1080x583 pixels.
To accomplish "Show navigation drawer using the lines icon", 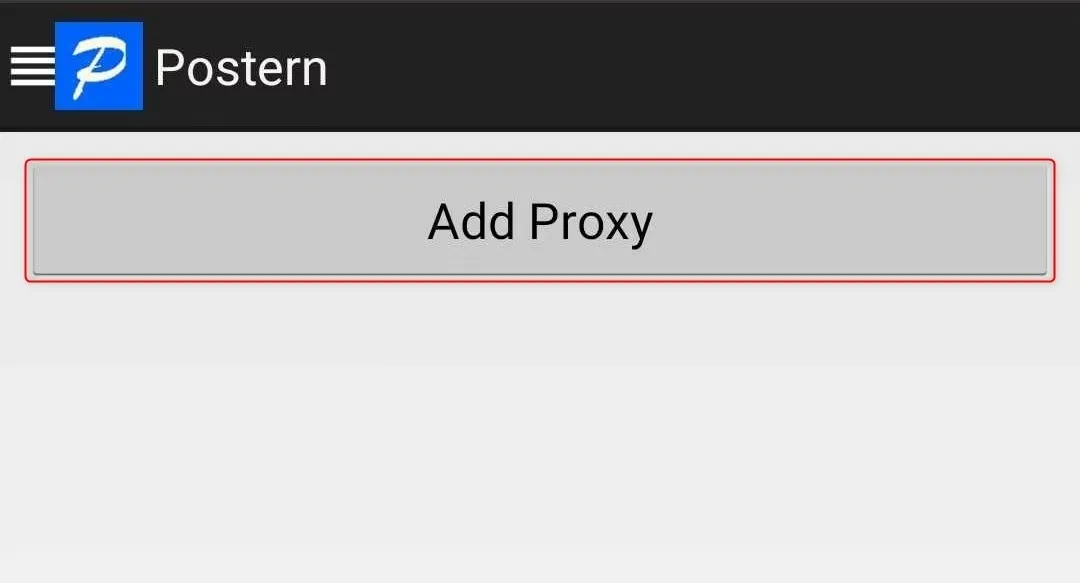I will point(31,67).
